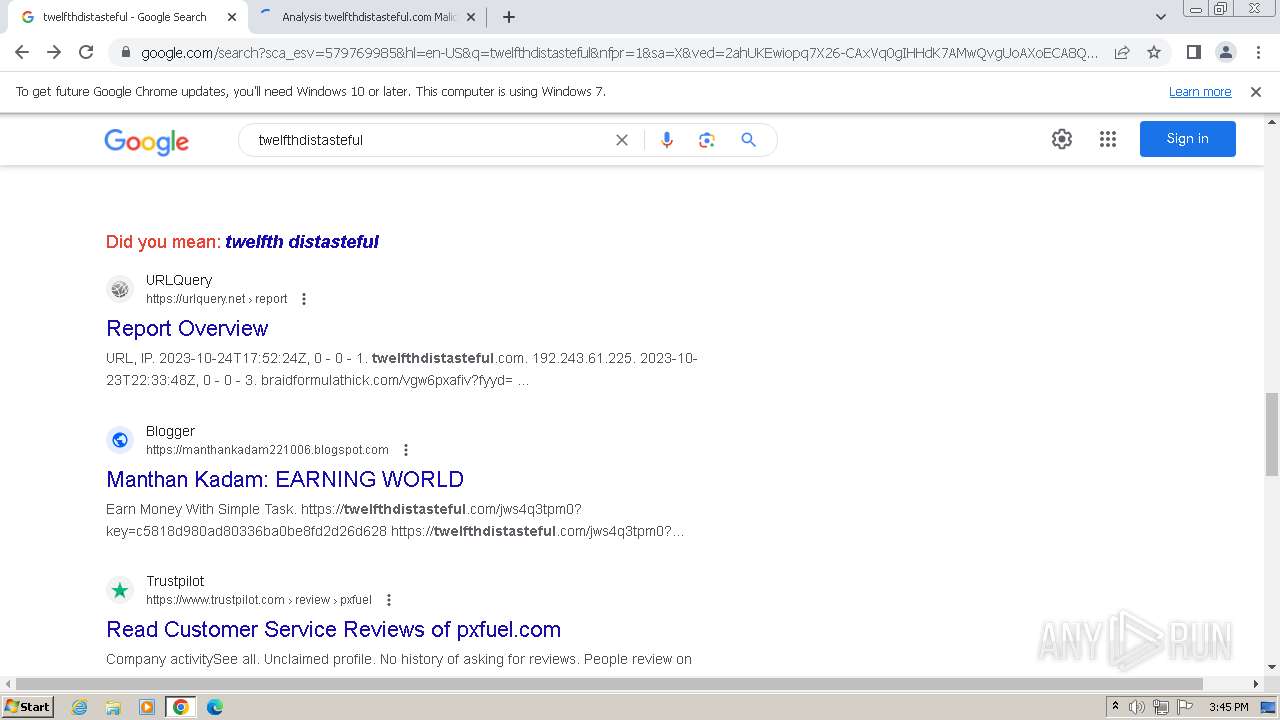Viewport: 1280px width, 720px height.
Task: Open Learn more link about updates
Action: pyautogui.click(x=1200, y=92)
